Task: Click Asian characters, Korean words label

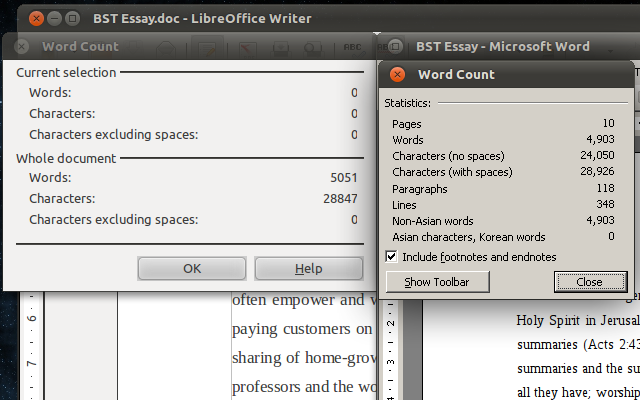Action: pyautogui.click(x=469, y=237)
